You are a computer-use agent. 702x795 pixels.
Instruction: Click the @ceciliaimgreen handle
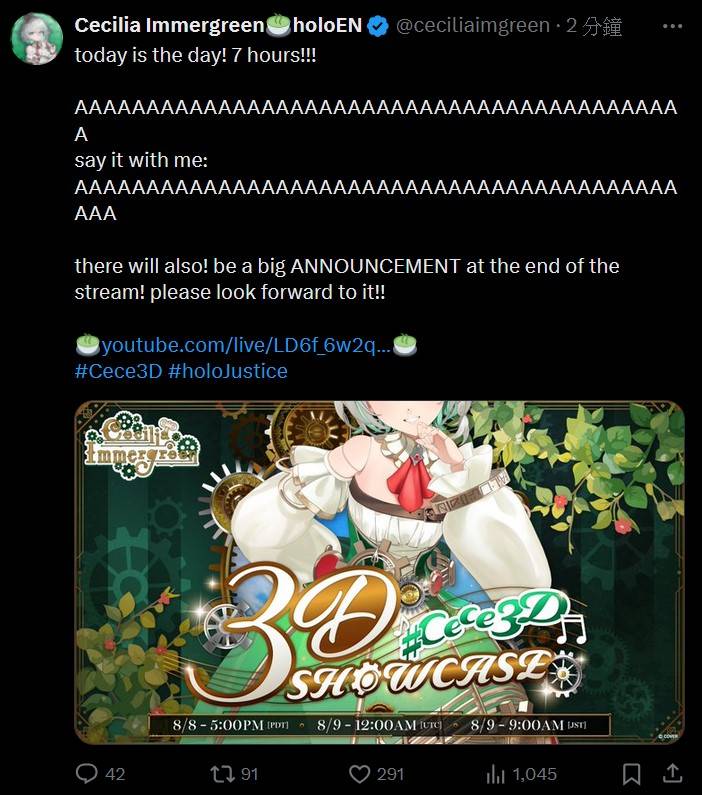coord(472,25)
